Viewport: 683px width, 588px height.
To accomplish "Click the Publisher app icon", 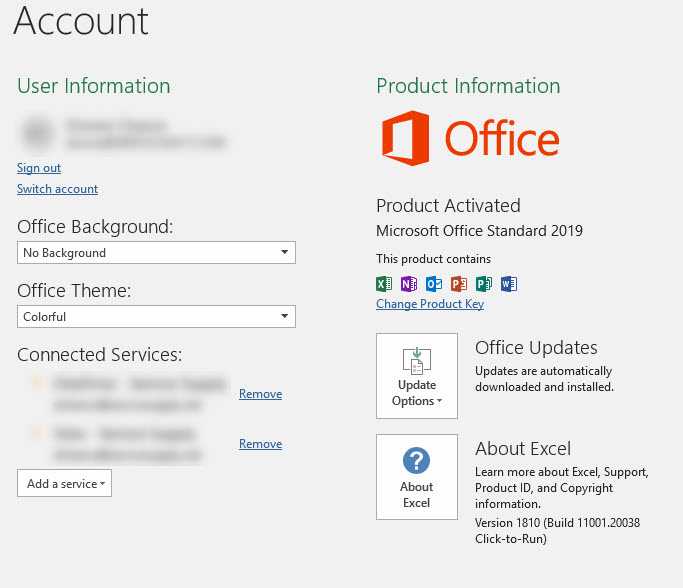I will pyautogui.click(x=484, y=284).
